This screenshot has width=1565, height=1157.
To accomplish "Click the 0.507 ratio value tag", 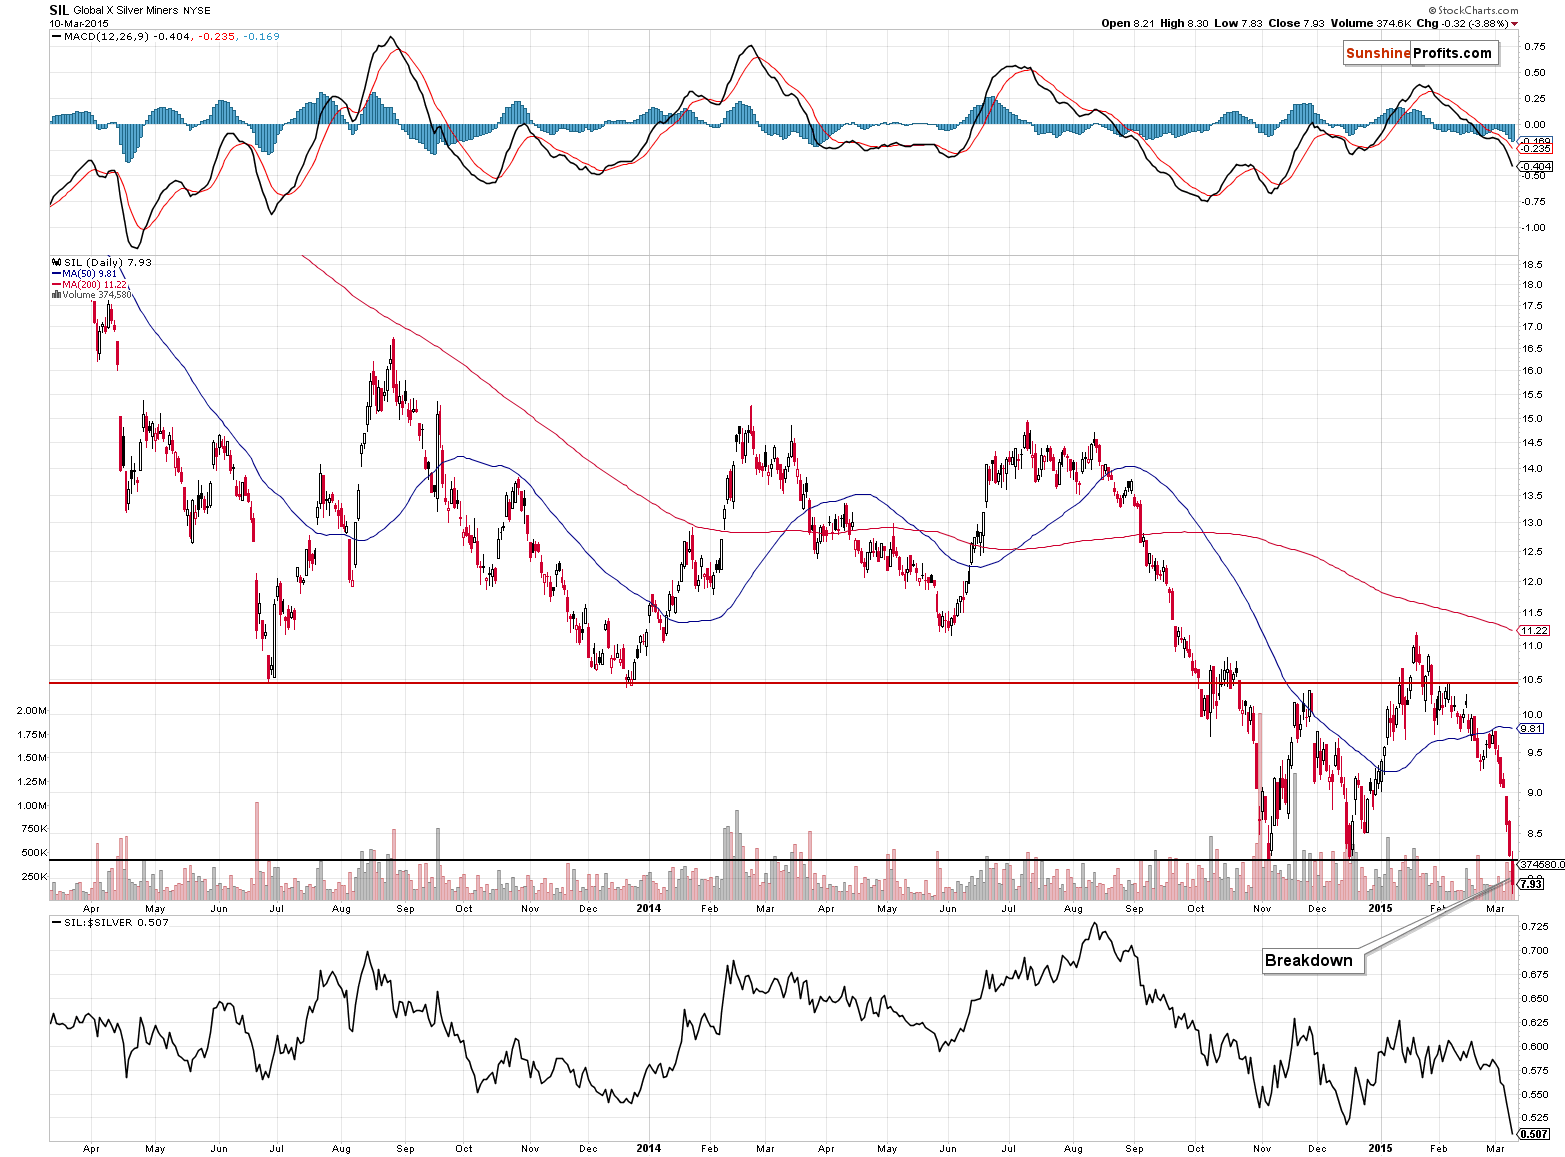I will coord(1534,1134).
